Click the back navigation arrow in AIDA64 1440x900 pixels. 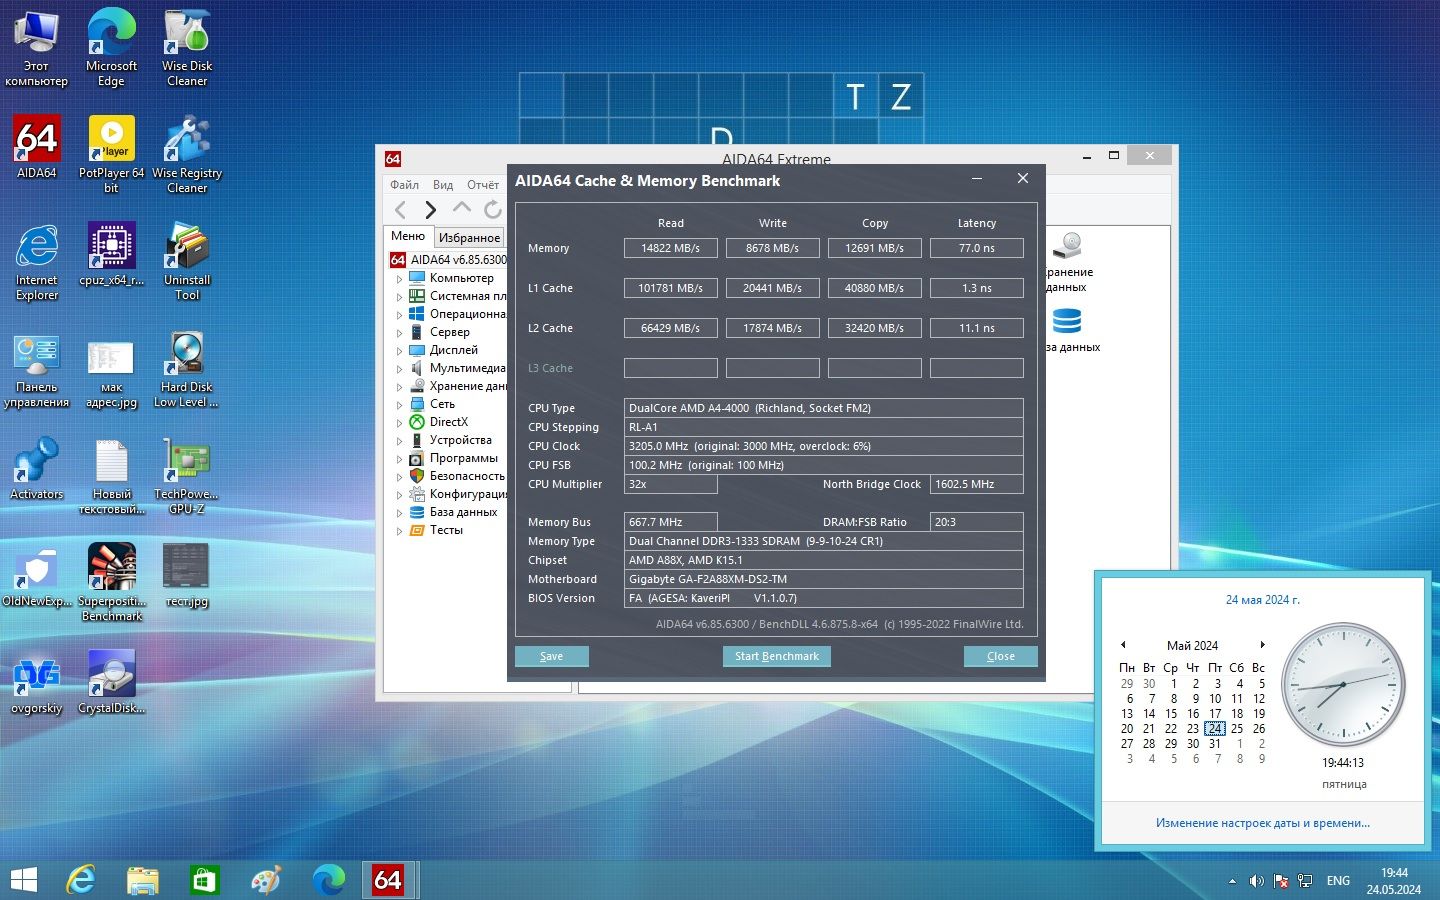click(x=401, y=209)
